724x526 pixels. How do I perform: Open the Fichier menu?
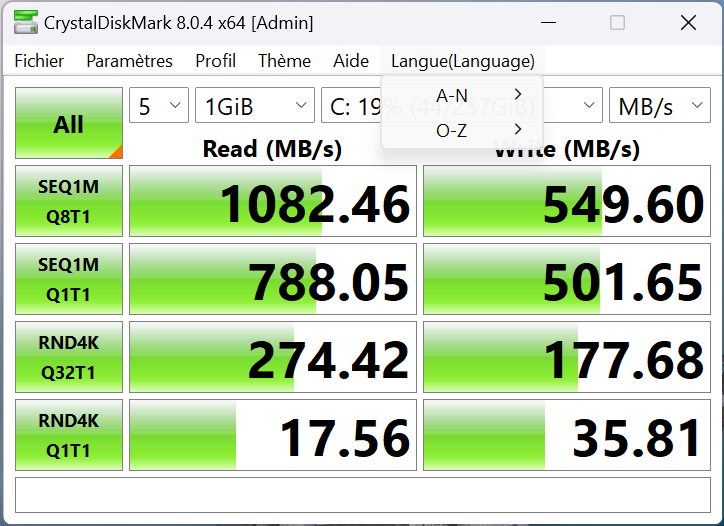coord(39,61)
